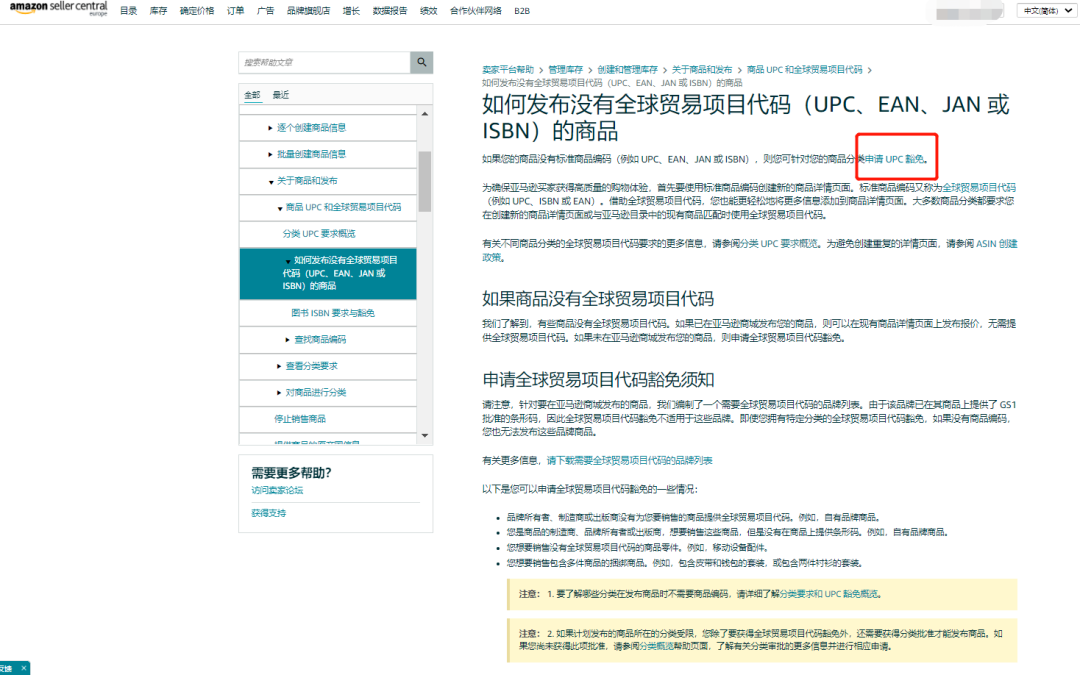Open 关于商品和发布 in the help tree
Screen dimensions: 1080x675
[307, 180]
